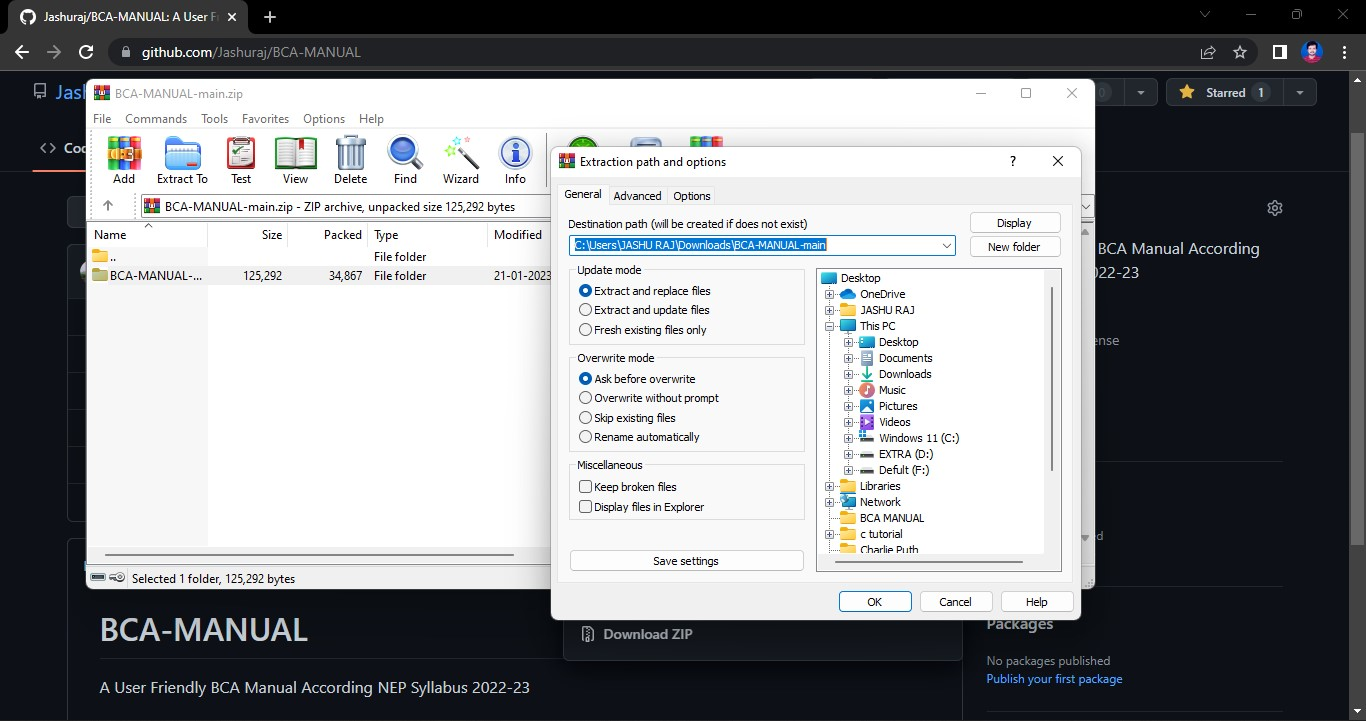1366x721 pixels.
Task: Click the gear icon beside About on GitHub
Action: 1274,208
